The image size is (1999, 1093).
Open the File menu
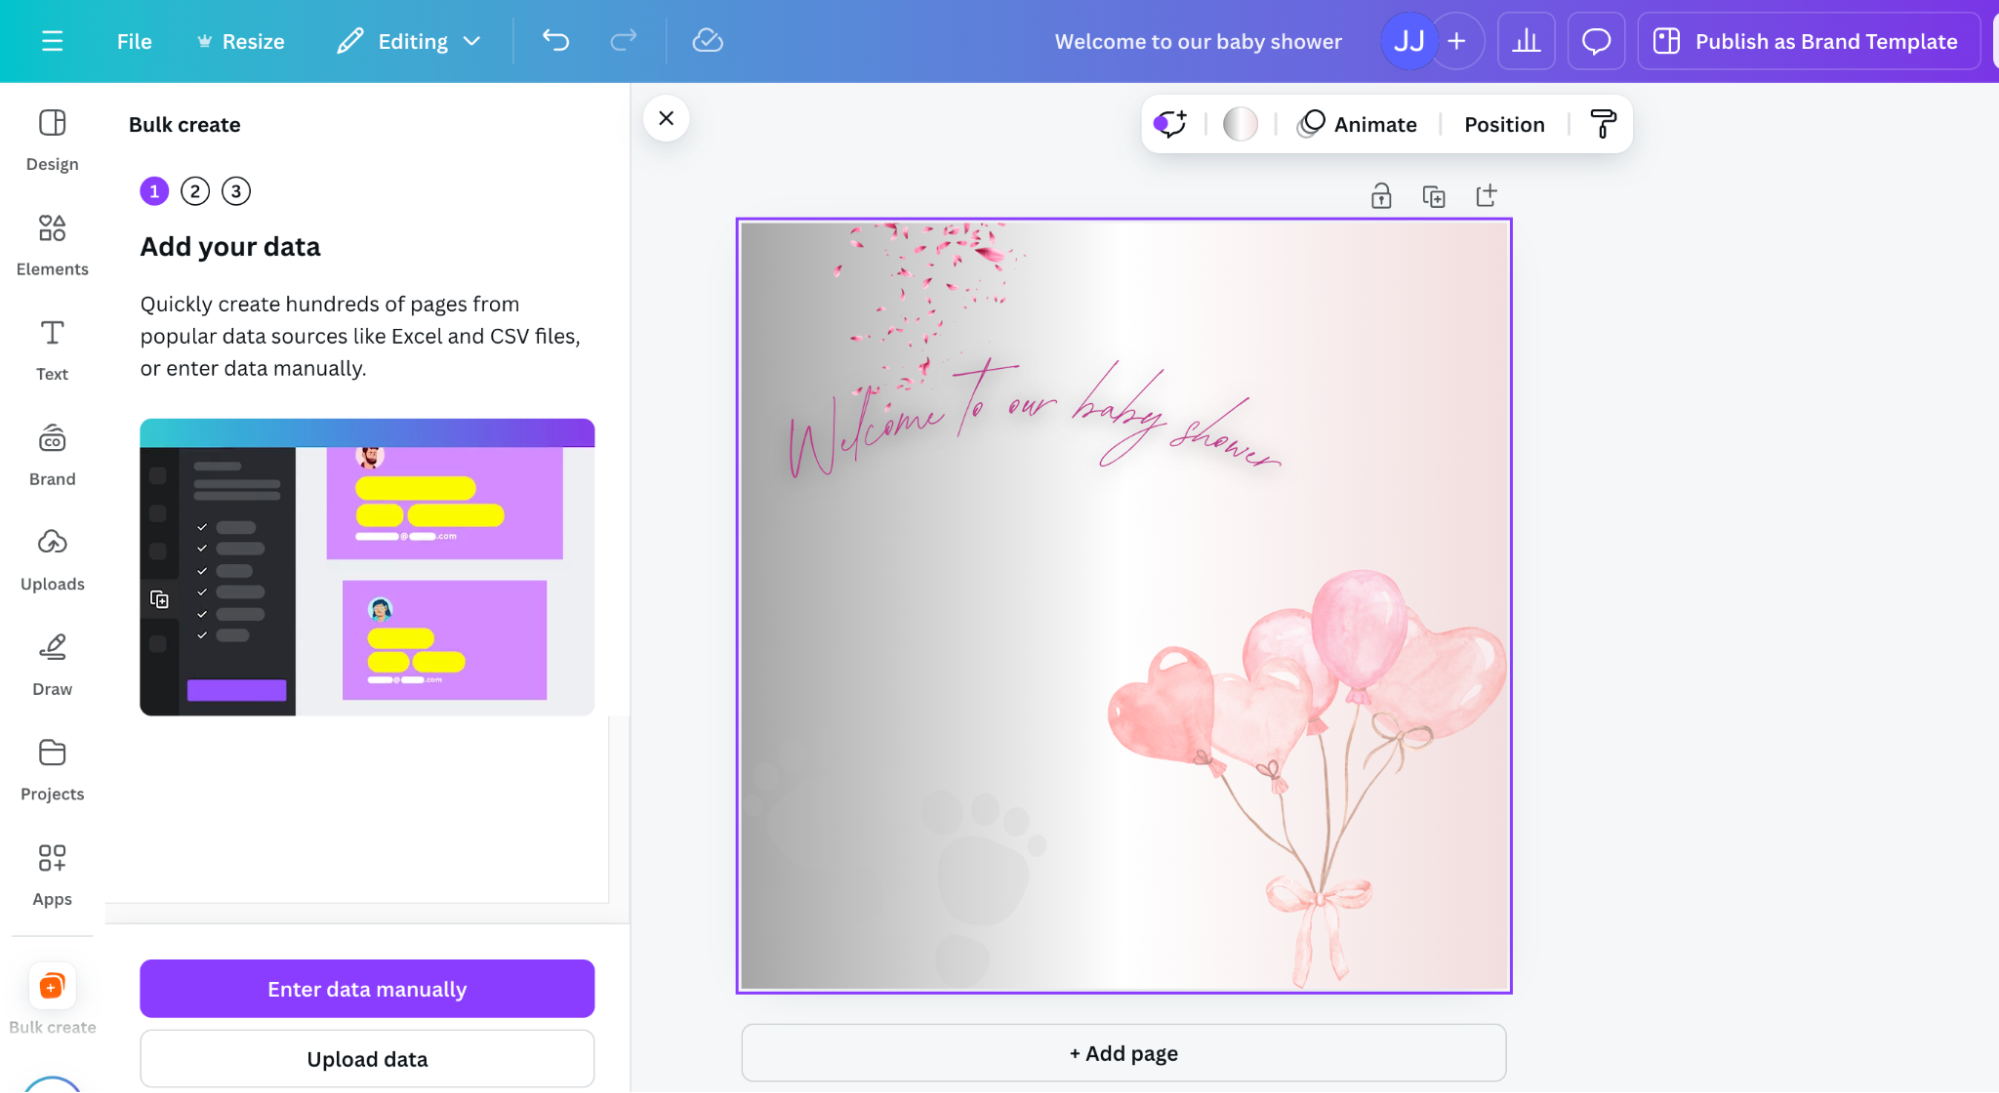click(134, 41)
